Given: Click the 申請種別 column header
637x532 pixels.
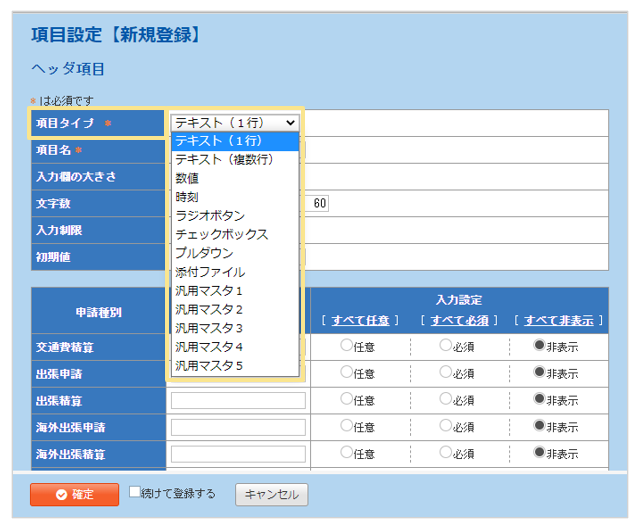Looking at the screenshot, I should pyautogui.click(x=99, y=311).
